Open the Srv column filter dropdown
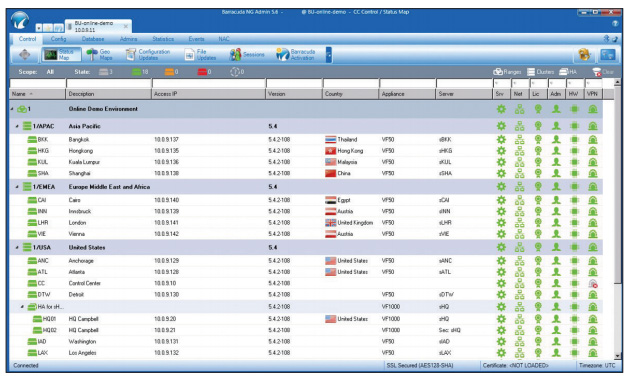This screenshot has width=628, height=378. (501, 83)
